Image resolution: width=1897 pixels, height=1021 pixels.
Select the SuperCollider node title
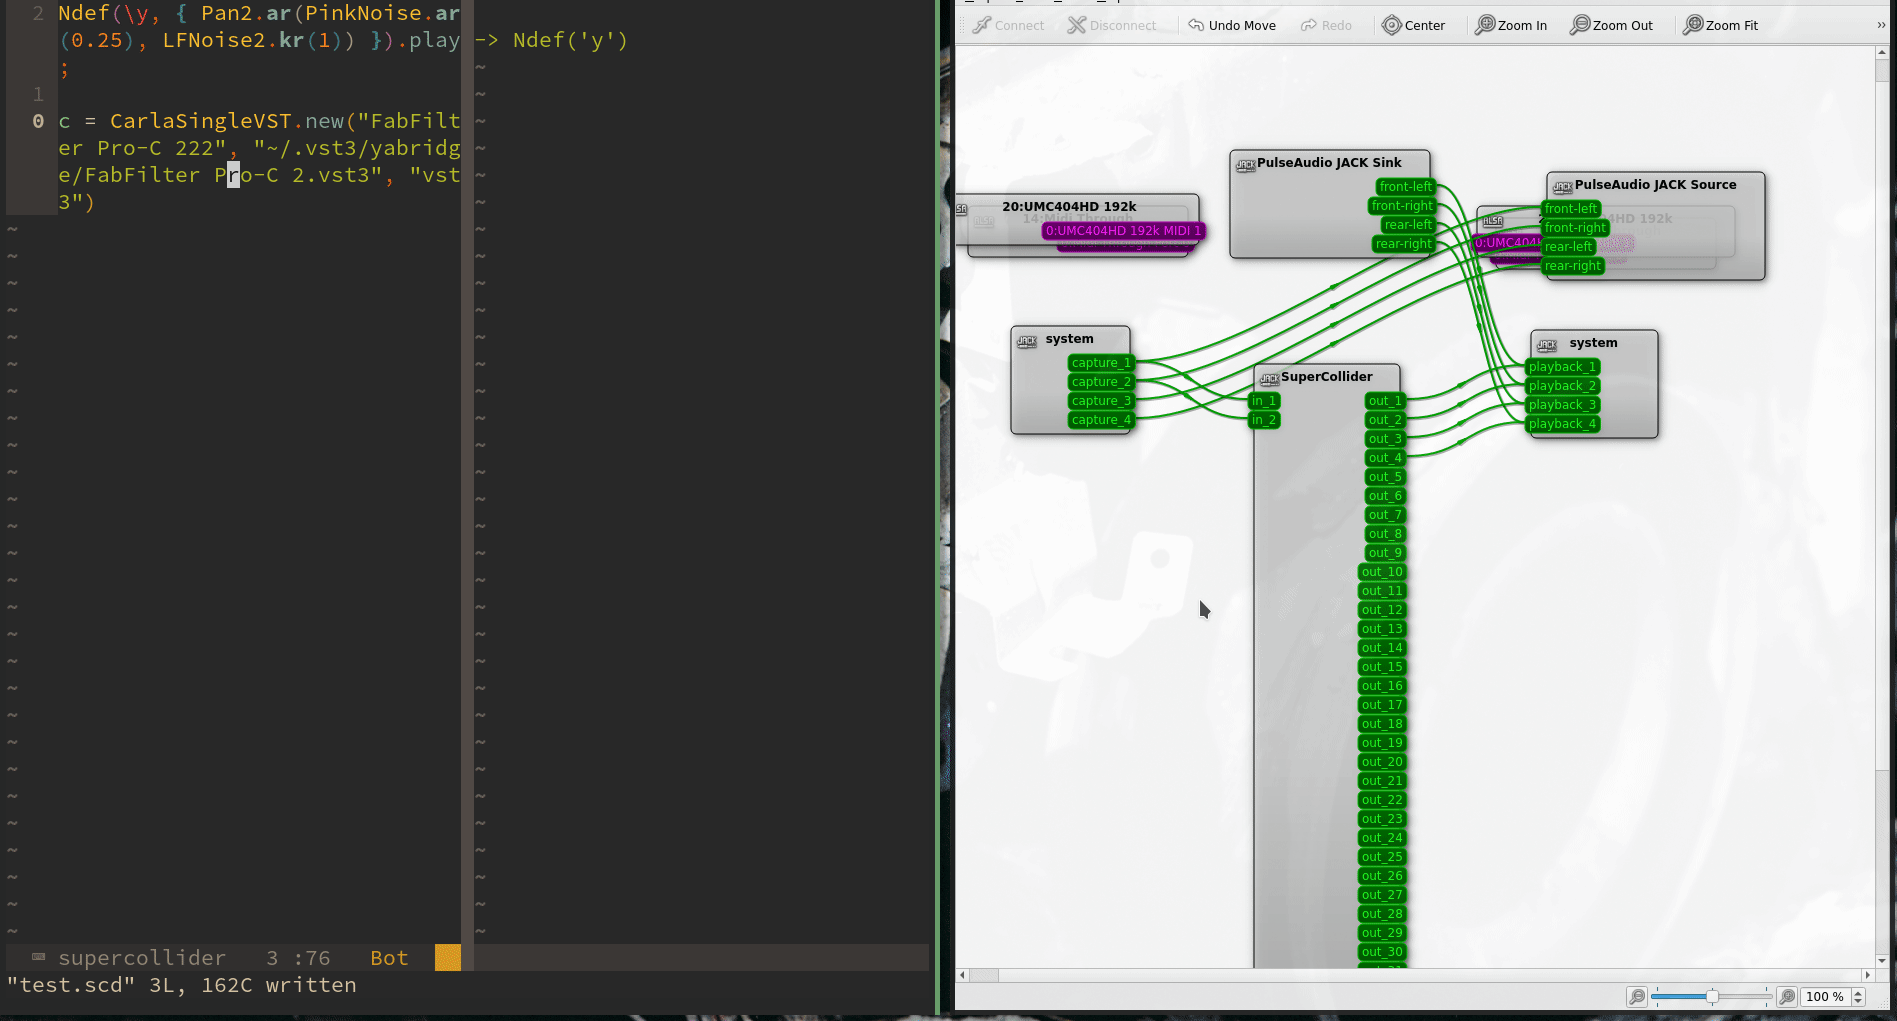[x=1327, y=376]
